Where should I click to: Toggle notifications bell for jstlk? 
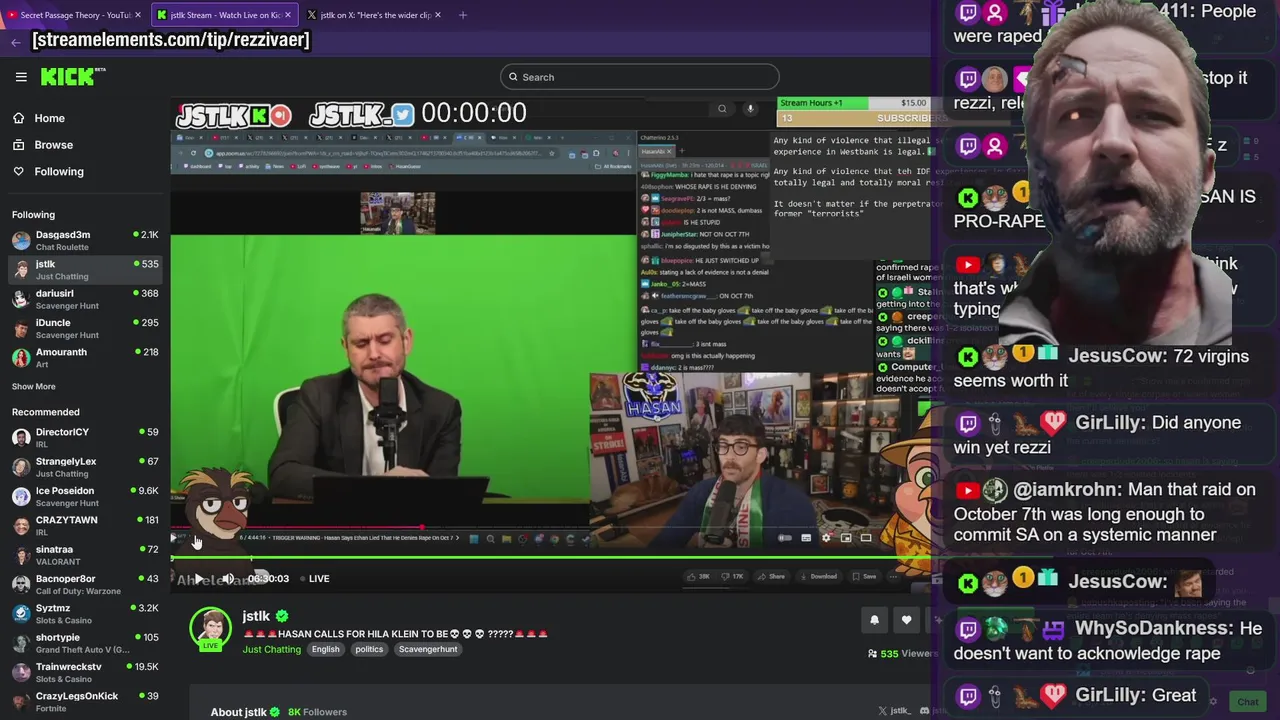tap(874, 620)
